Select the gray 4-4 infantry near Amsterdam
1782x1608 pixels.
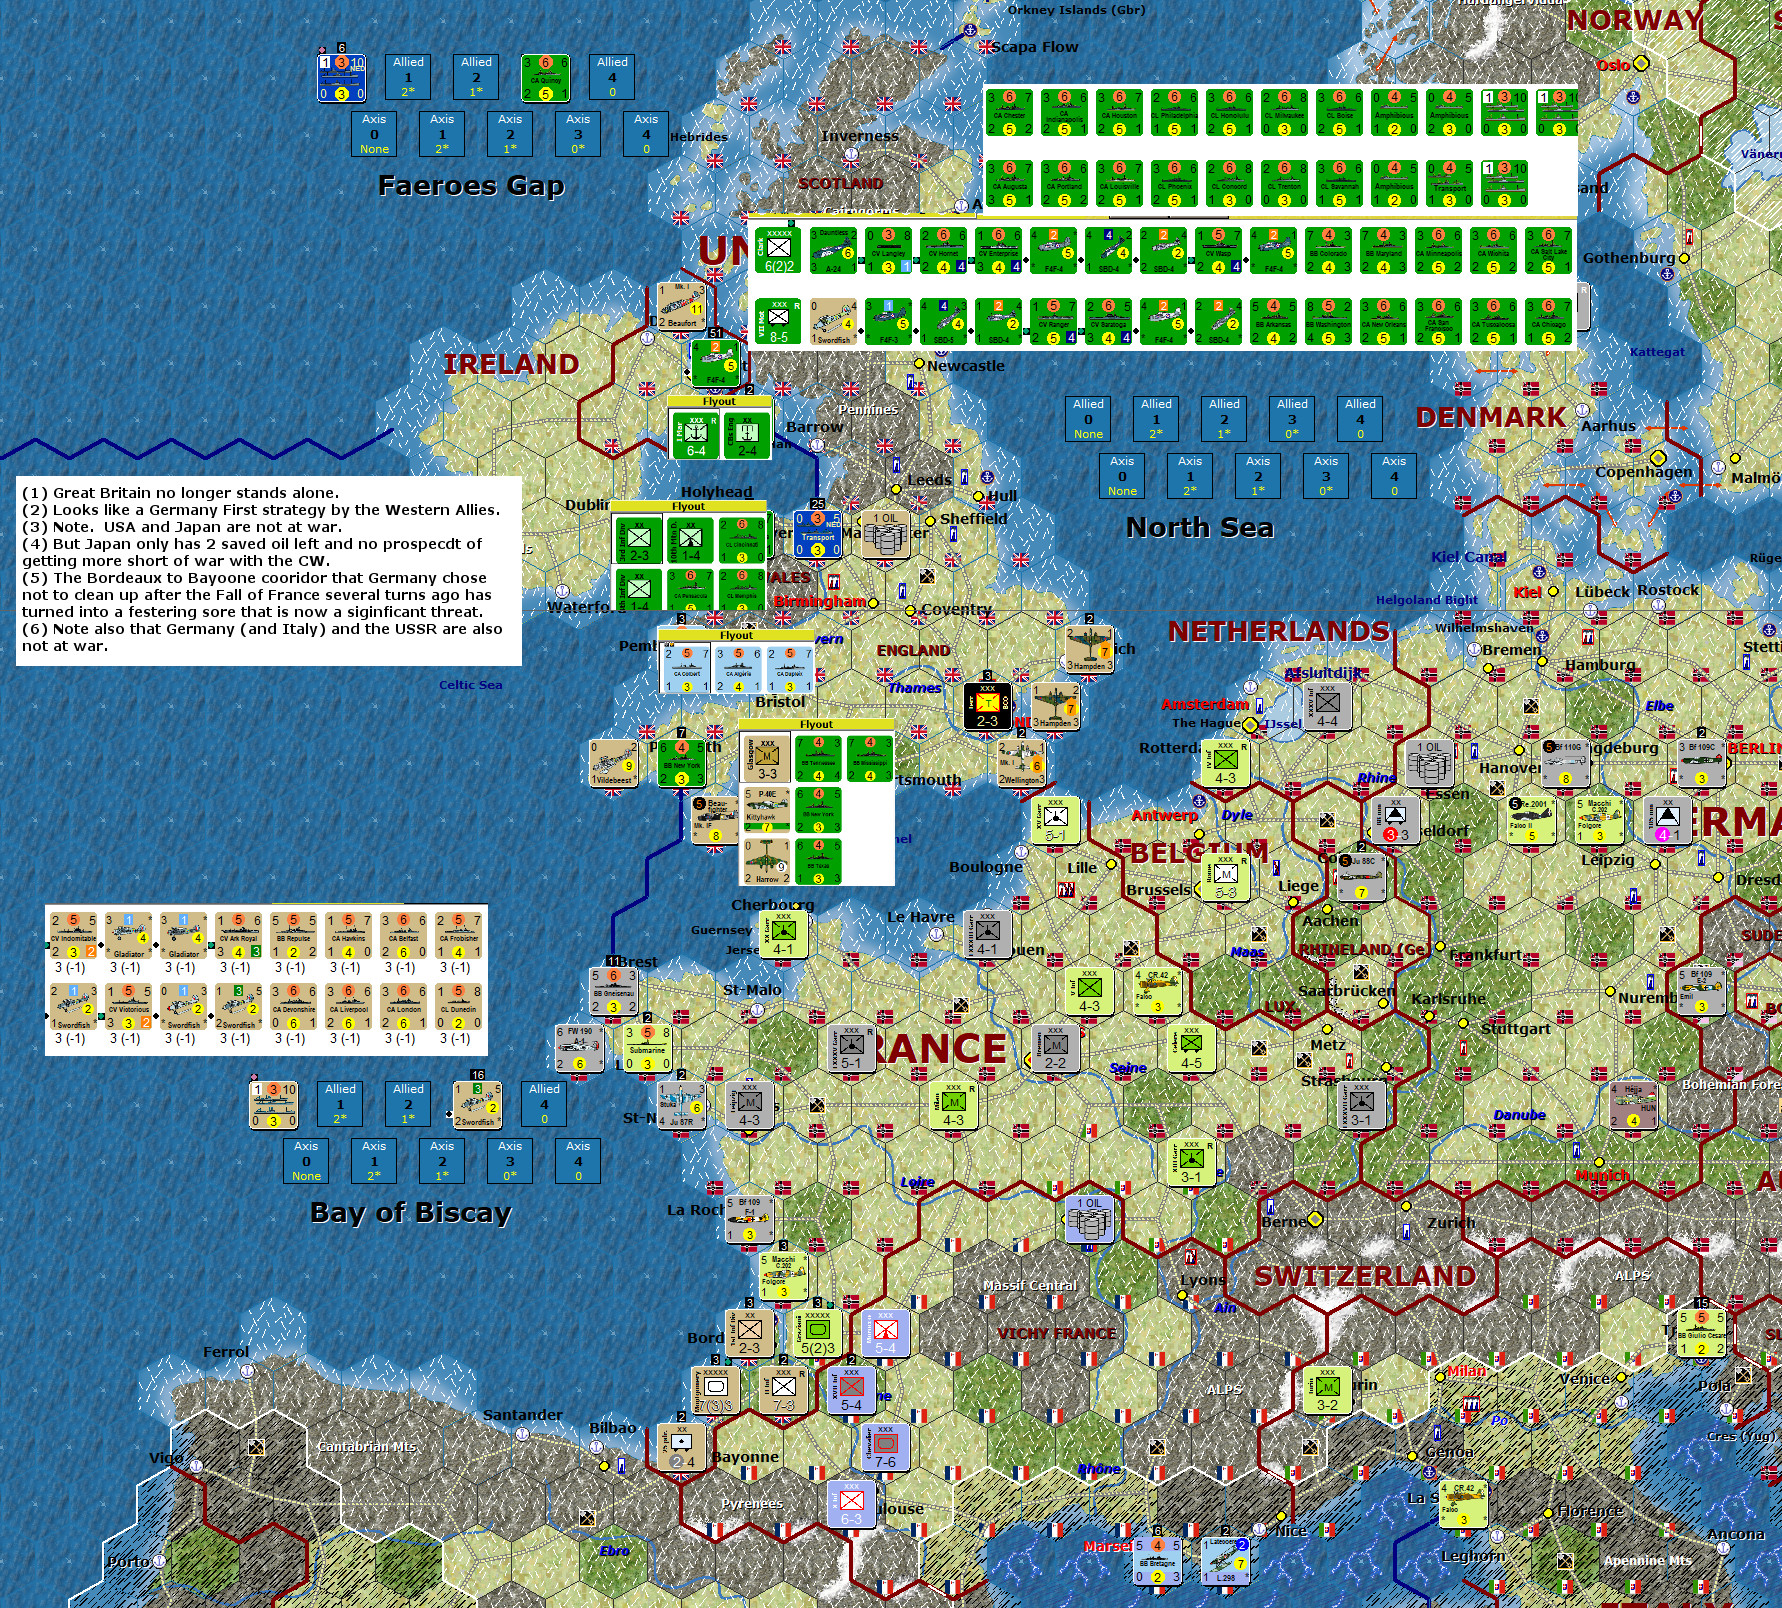1327,706
